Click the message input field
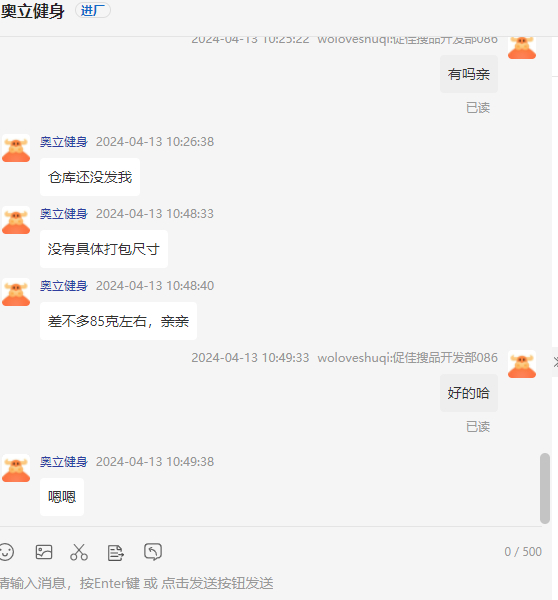Image resolution: width=558 pixels, height=600 pixels. (268, 583)
